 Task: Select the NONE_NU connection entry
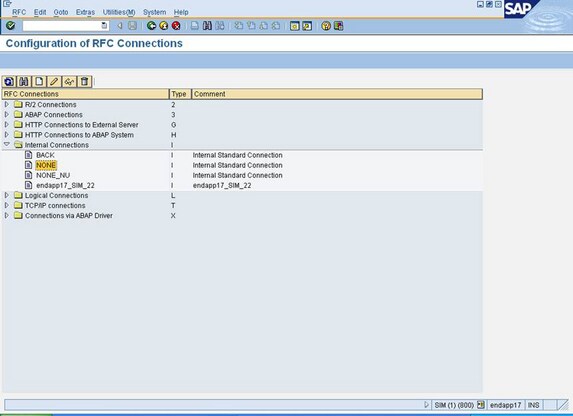[x=53, y=175]
